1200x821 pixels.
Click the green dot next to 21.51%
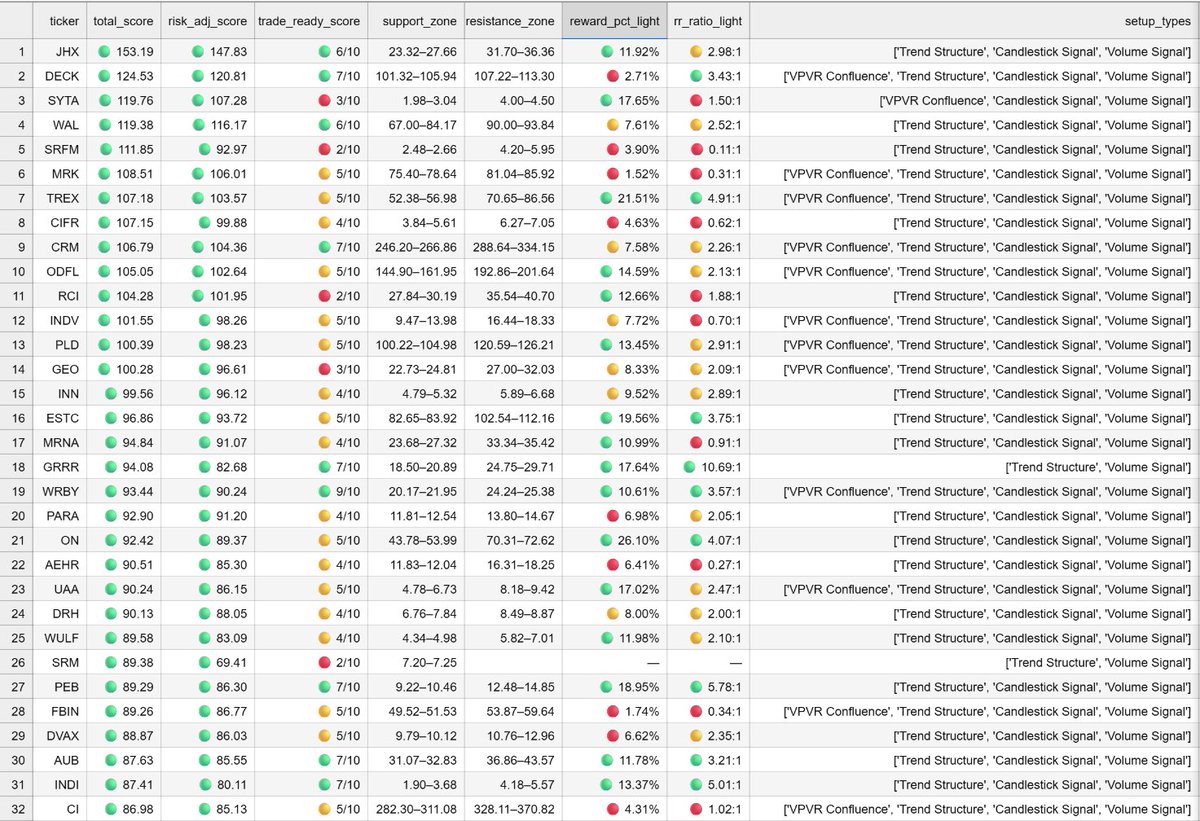(607, 198)
